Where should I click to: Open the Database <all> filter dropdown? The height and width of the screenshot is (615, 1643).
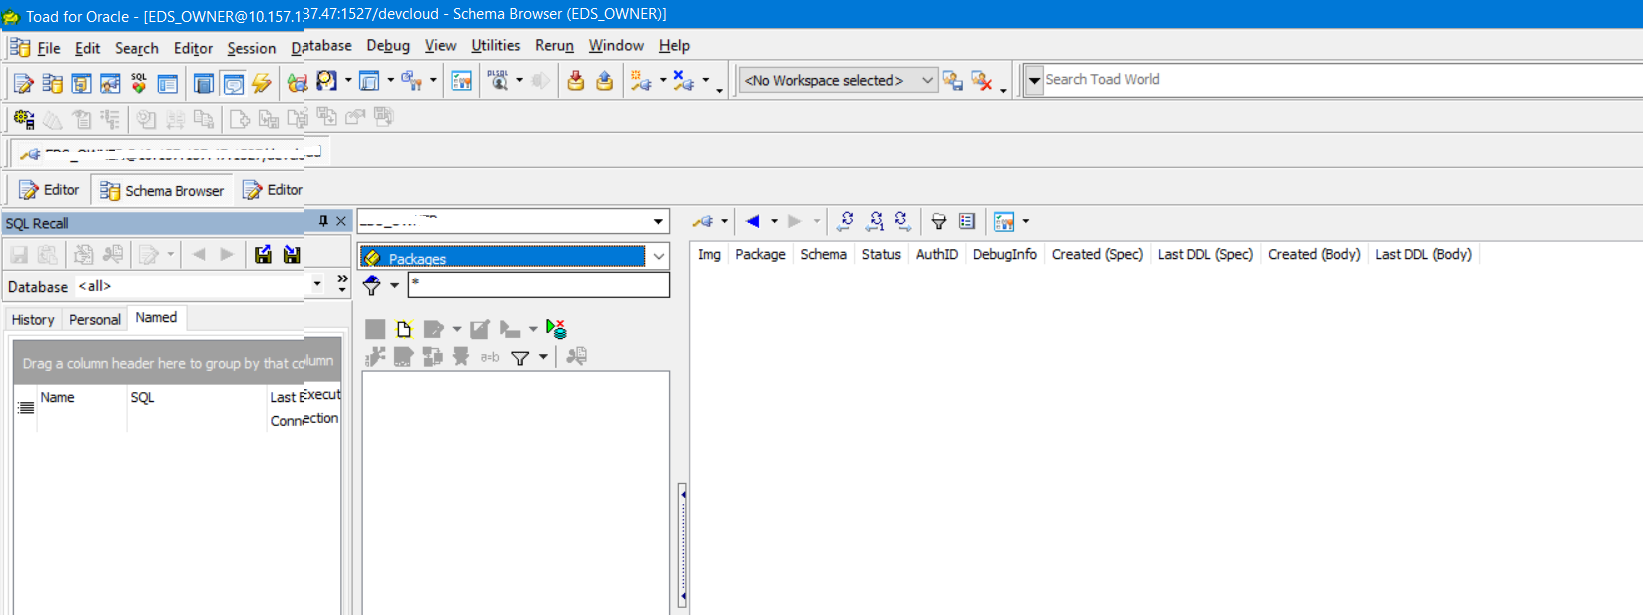coord(316,285)
